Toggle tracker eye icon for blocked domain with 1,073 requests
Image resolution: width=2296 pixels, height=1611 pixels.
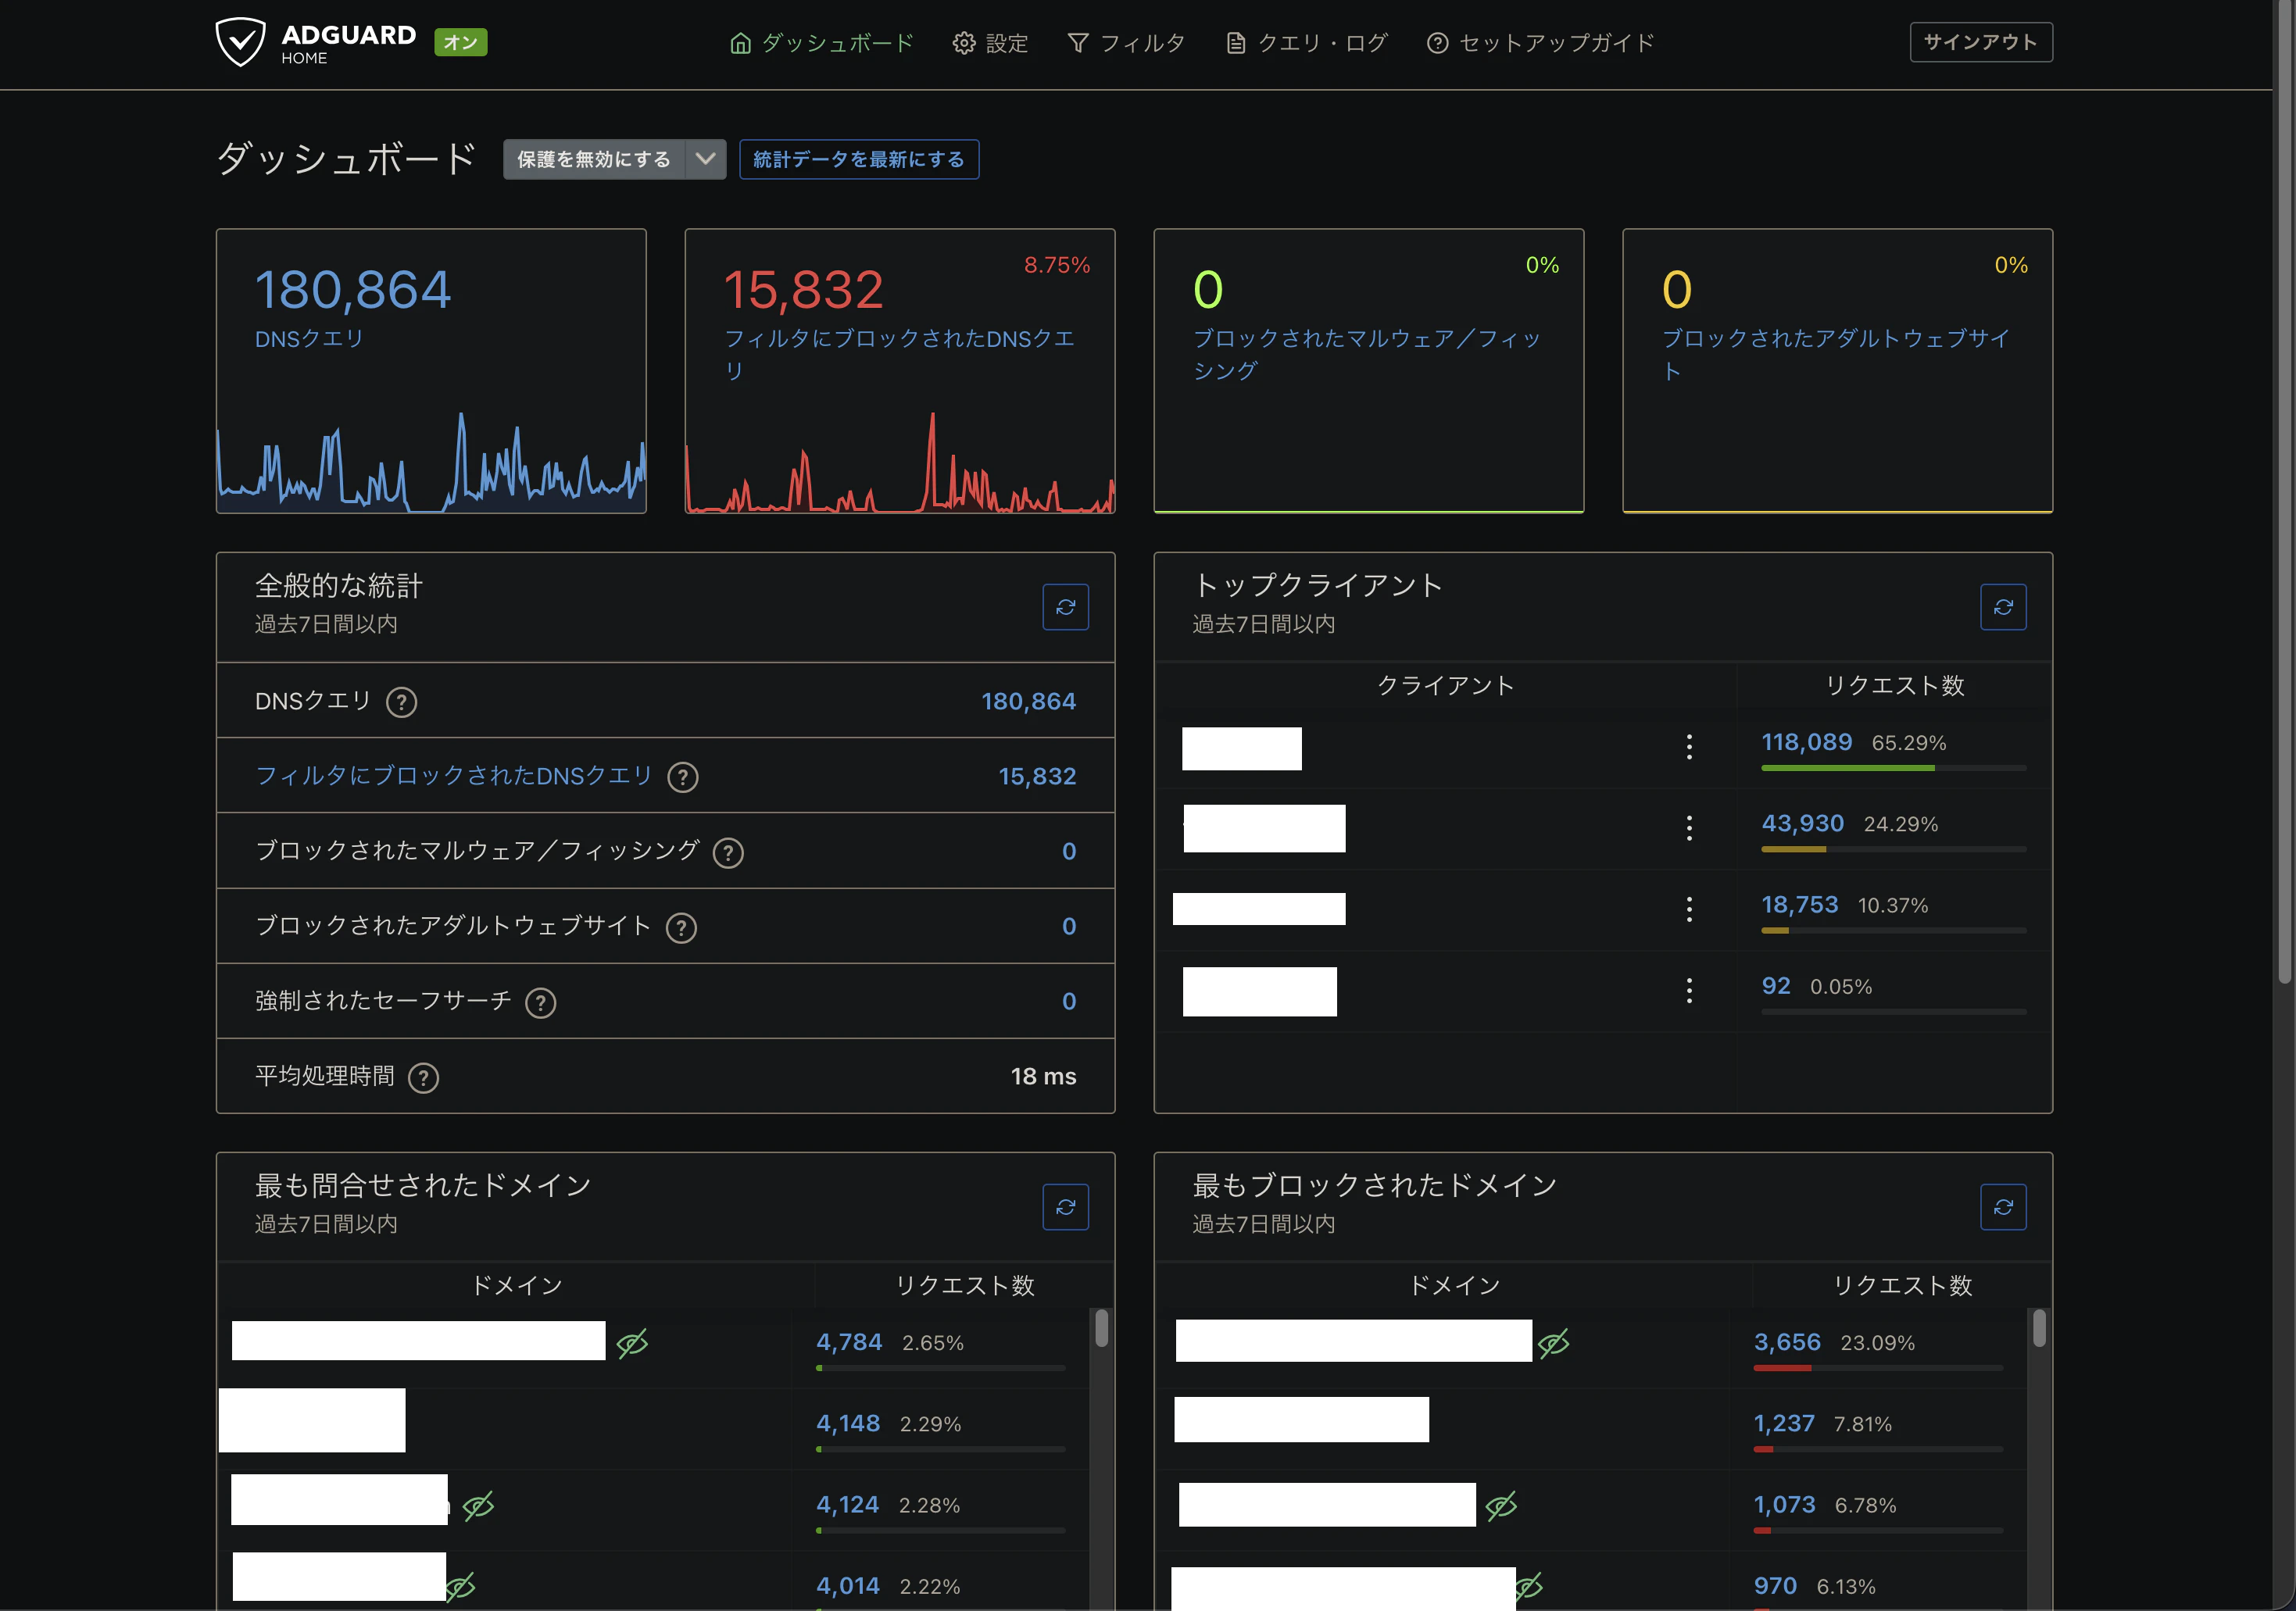1501,1505
